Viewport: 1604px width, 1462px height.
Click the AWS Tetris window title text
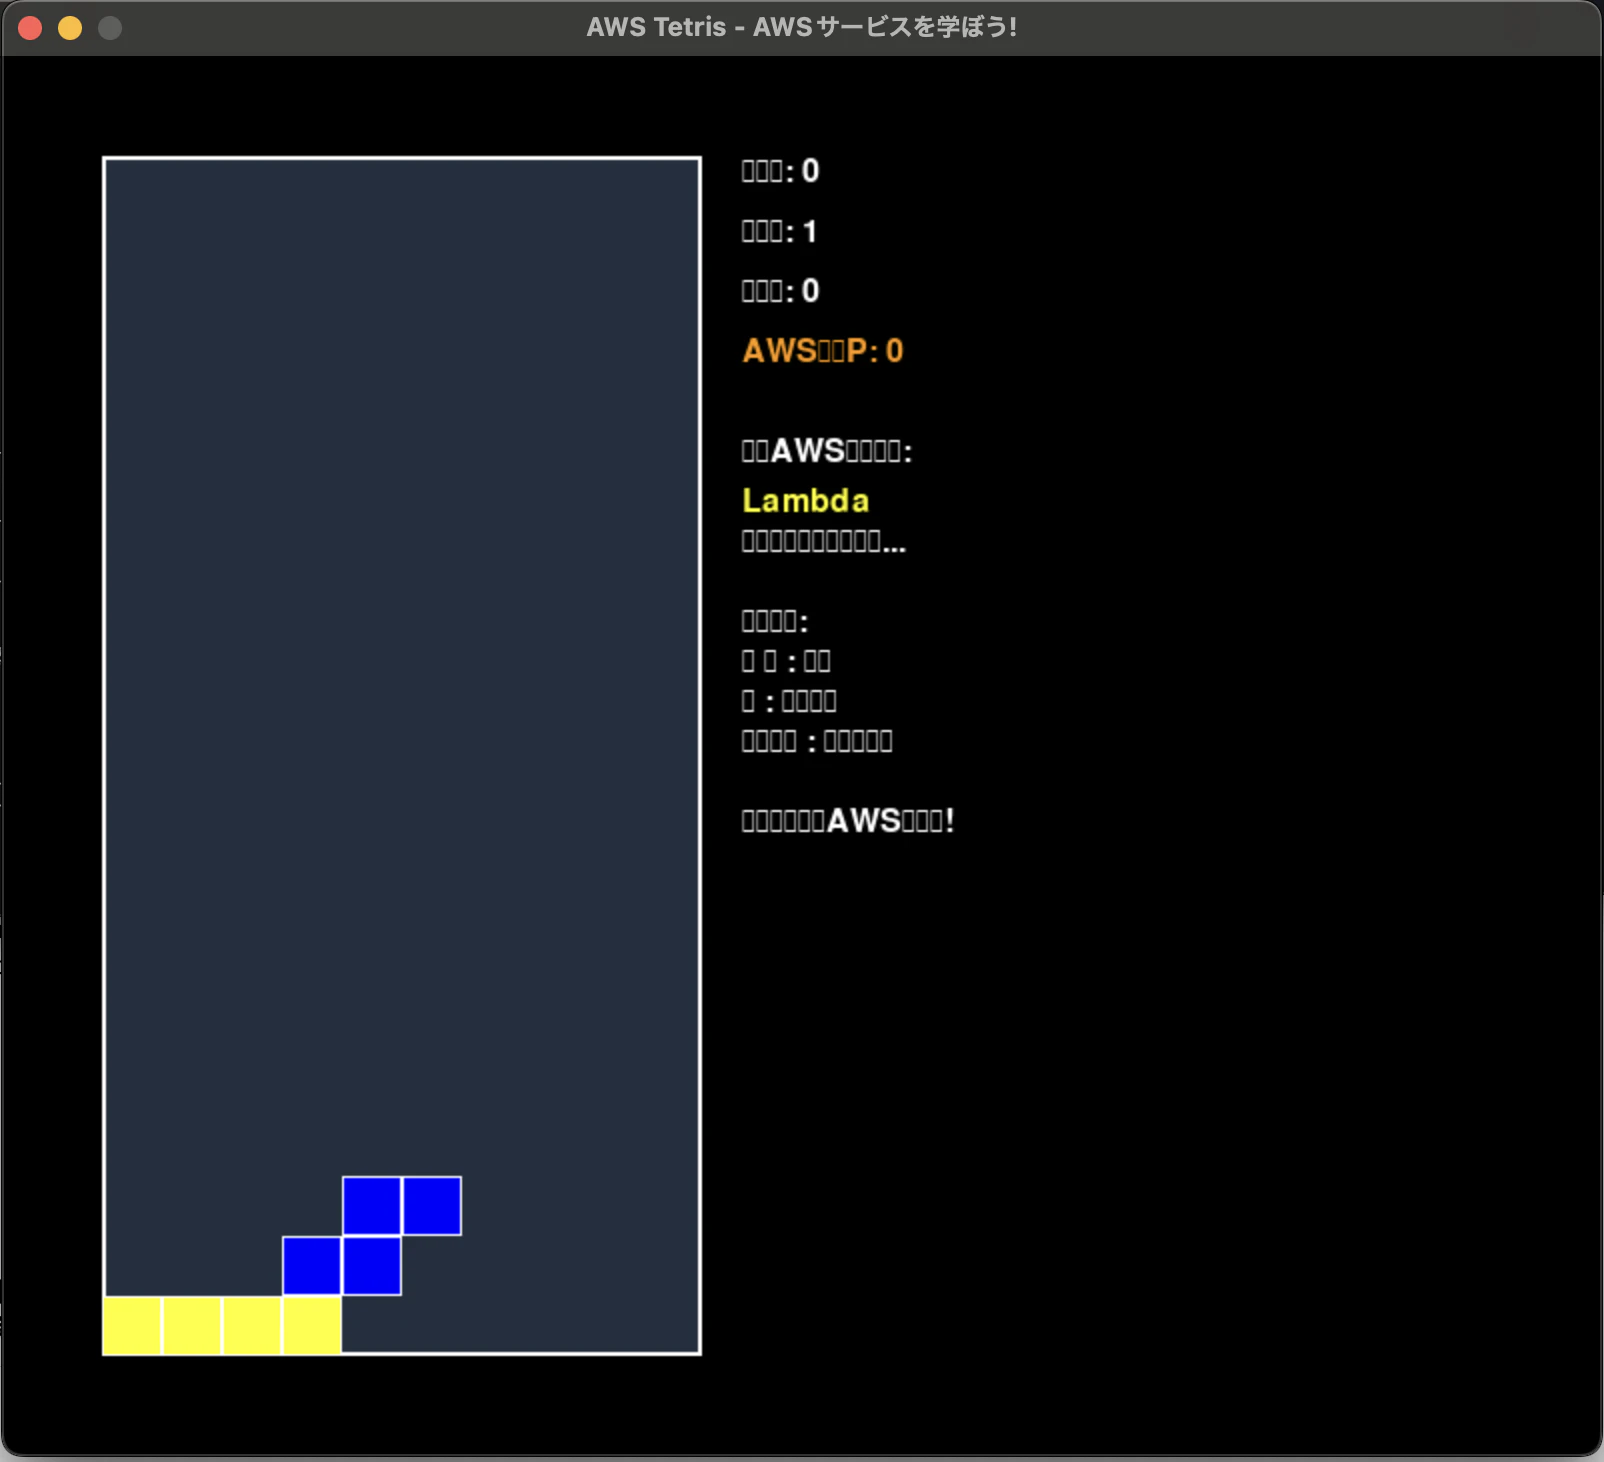pos(802,27)
